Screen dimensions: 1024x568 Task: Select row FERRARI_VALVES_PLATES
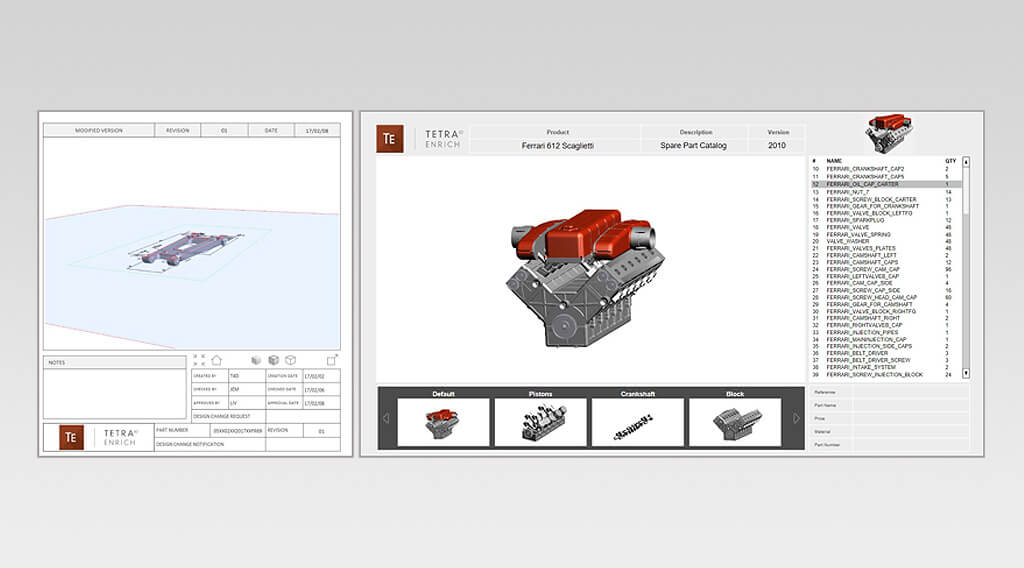[886, 249]
